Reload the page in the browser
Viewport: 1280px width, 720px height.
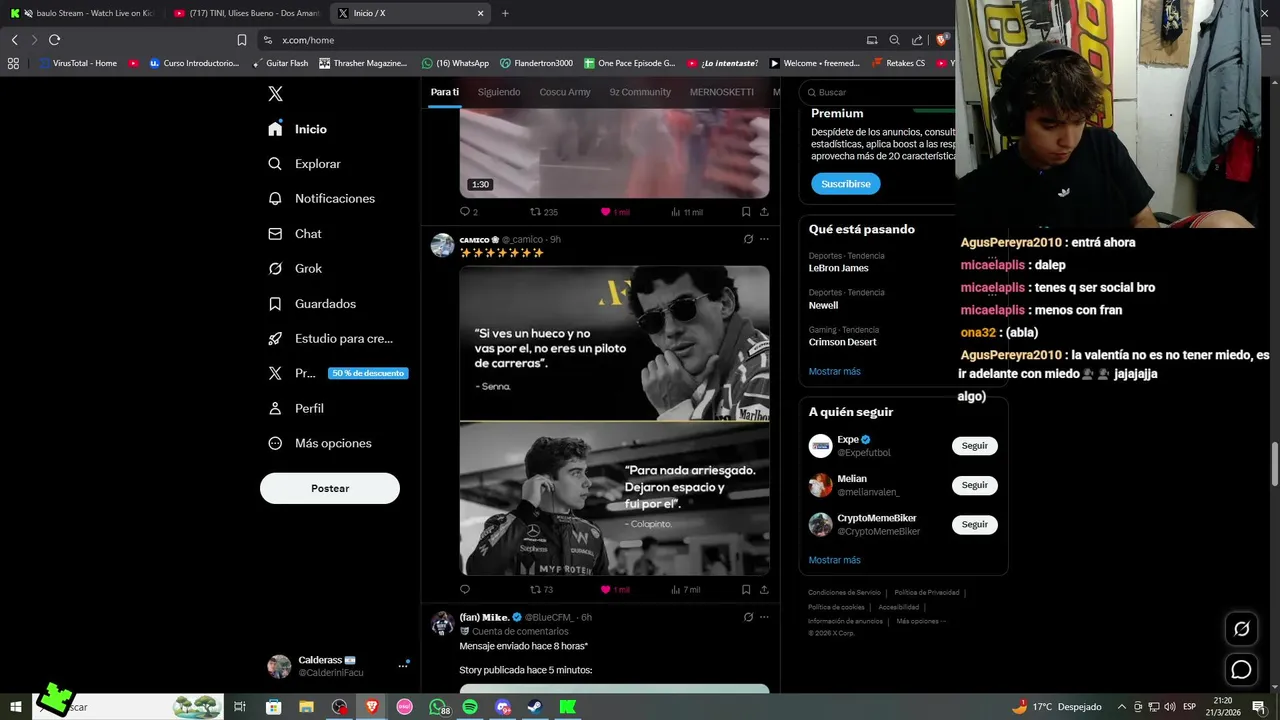click(x=54, y=40)
